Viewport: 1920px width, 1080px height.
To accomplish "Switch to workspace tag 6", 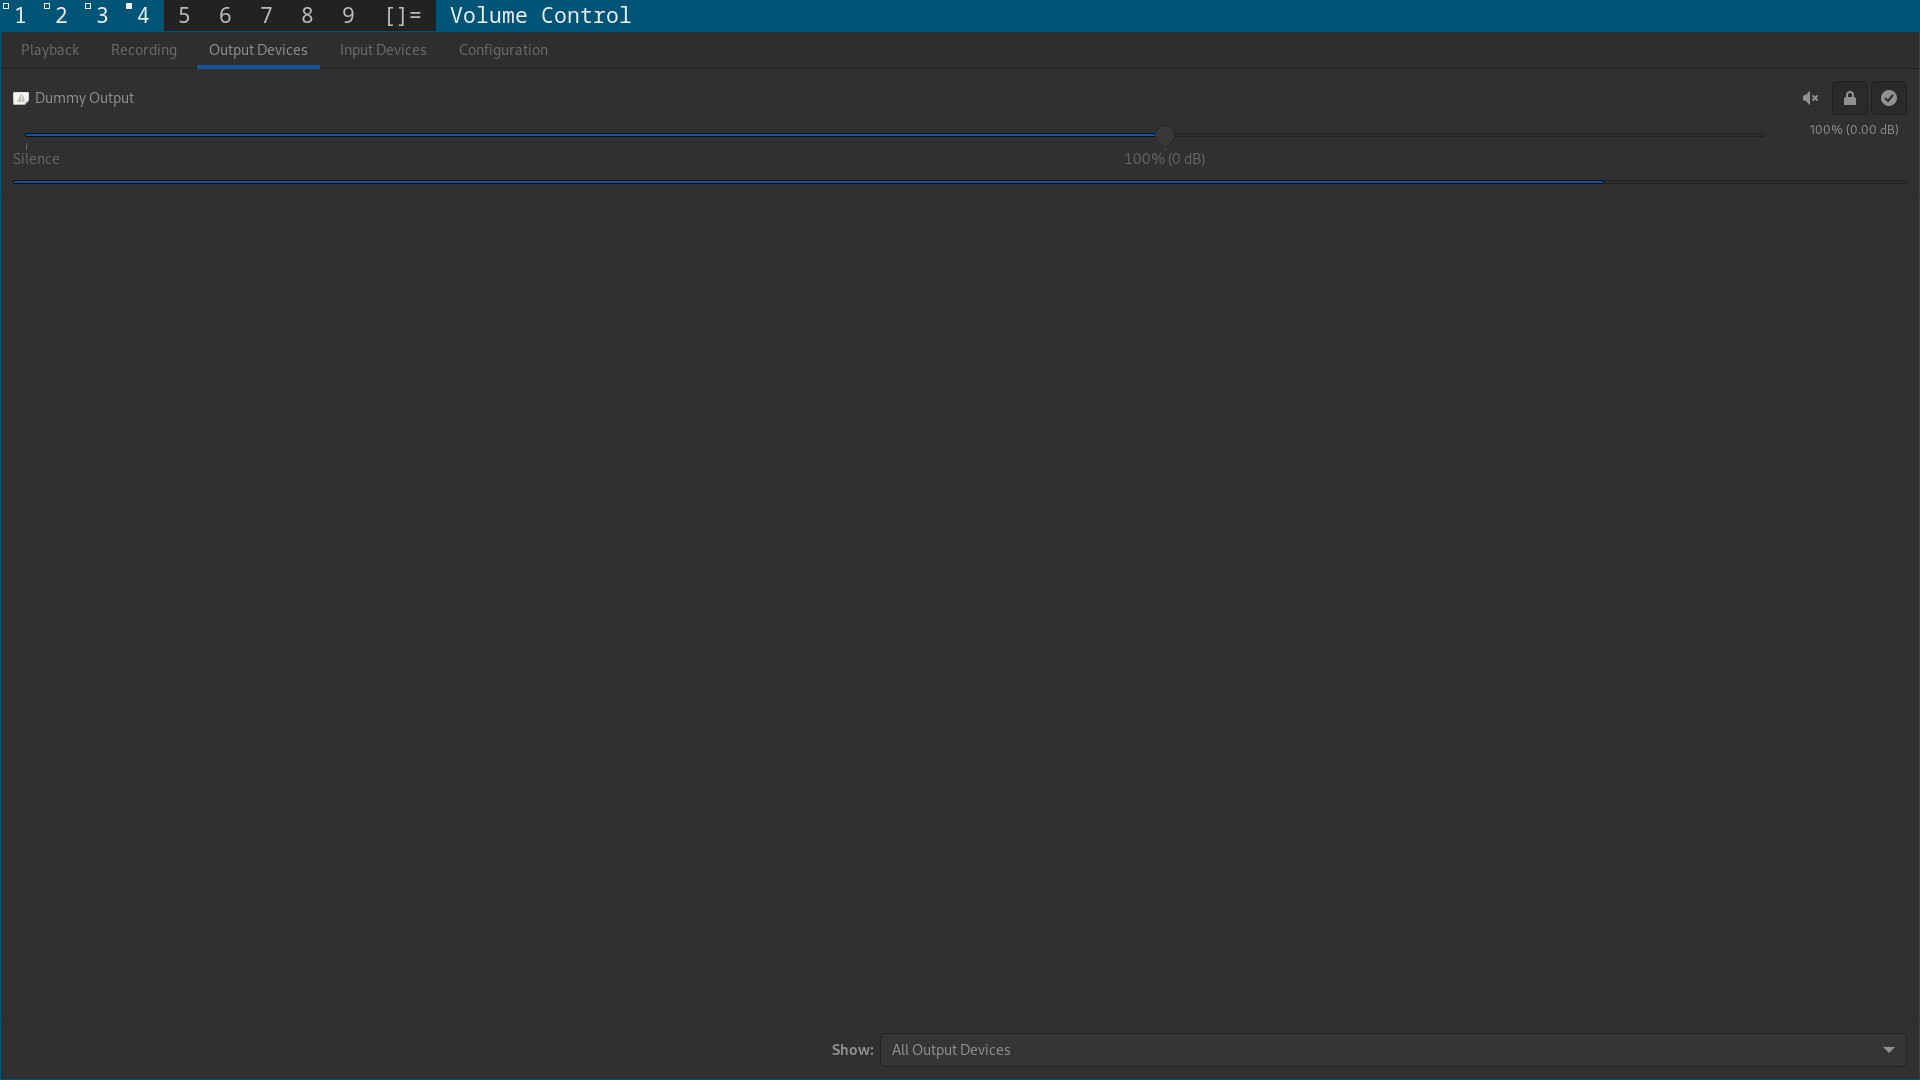I will point(225,16).
